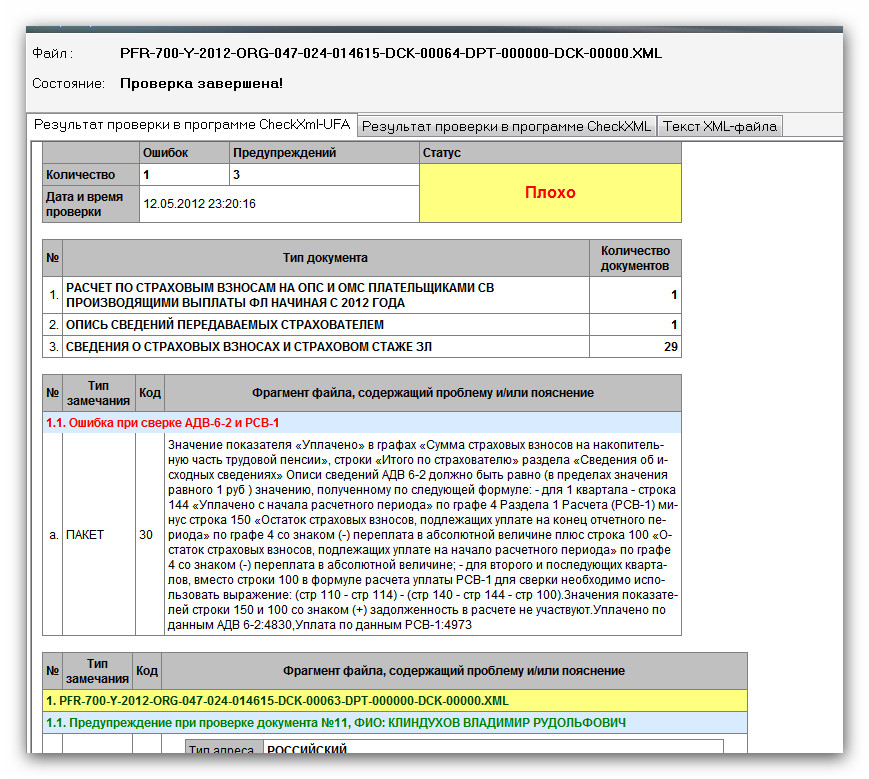Click the Проверка завершена! status text
Viewport: 869px width, 779px height.
[x=201, y=84]
